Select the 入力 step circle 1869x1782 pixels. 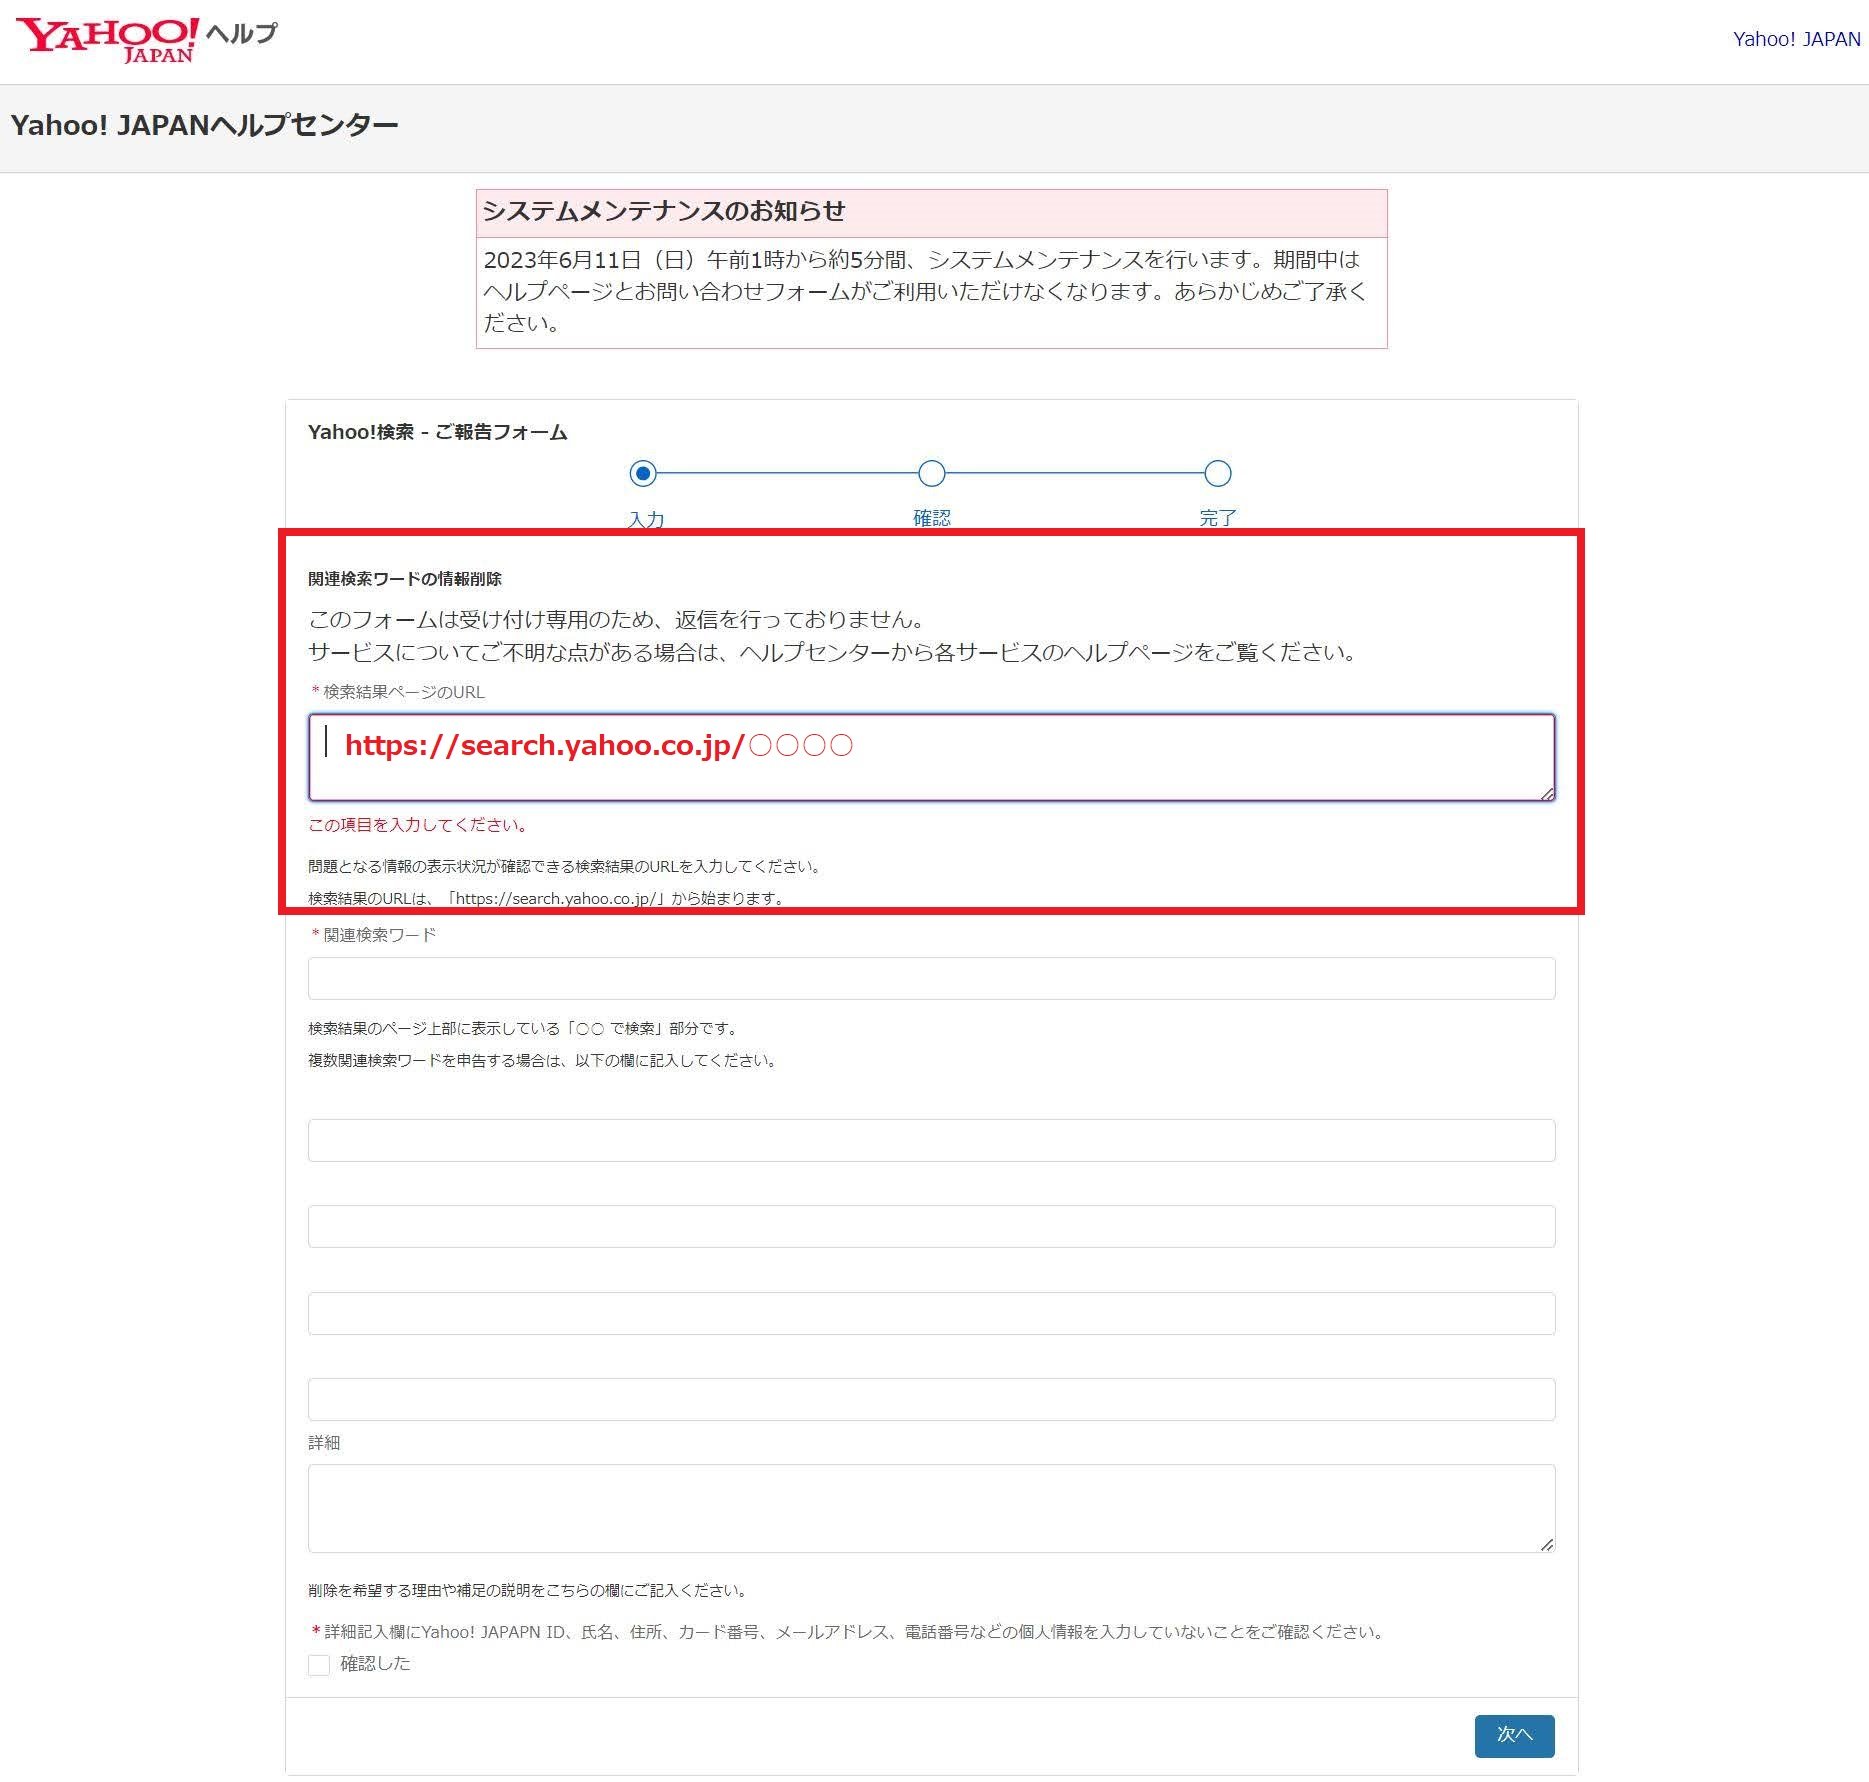point(643,473)
